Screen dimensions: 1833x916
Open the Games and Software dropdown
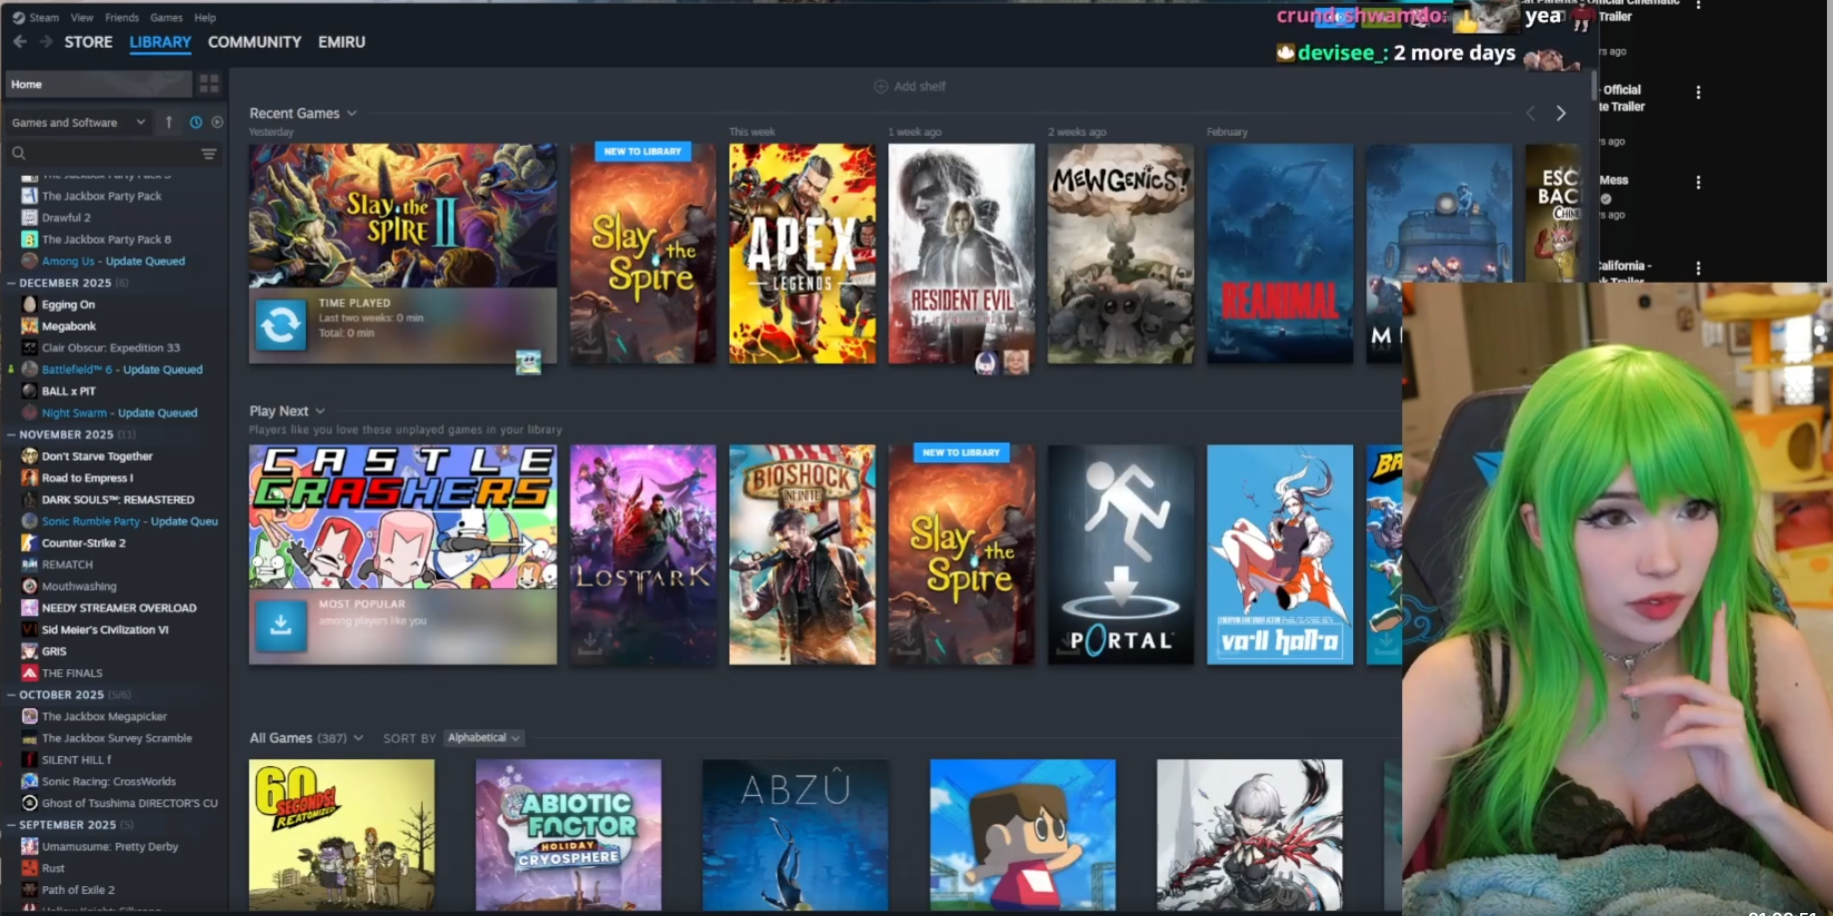78,122
